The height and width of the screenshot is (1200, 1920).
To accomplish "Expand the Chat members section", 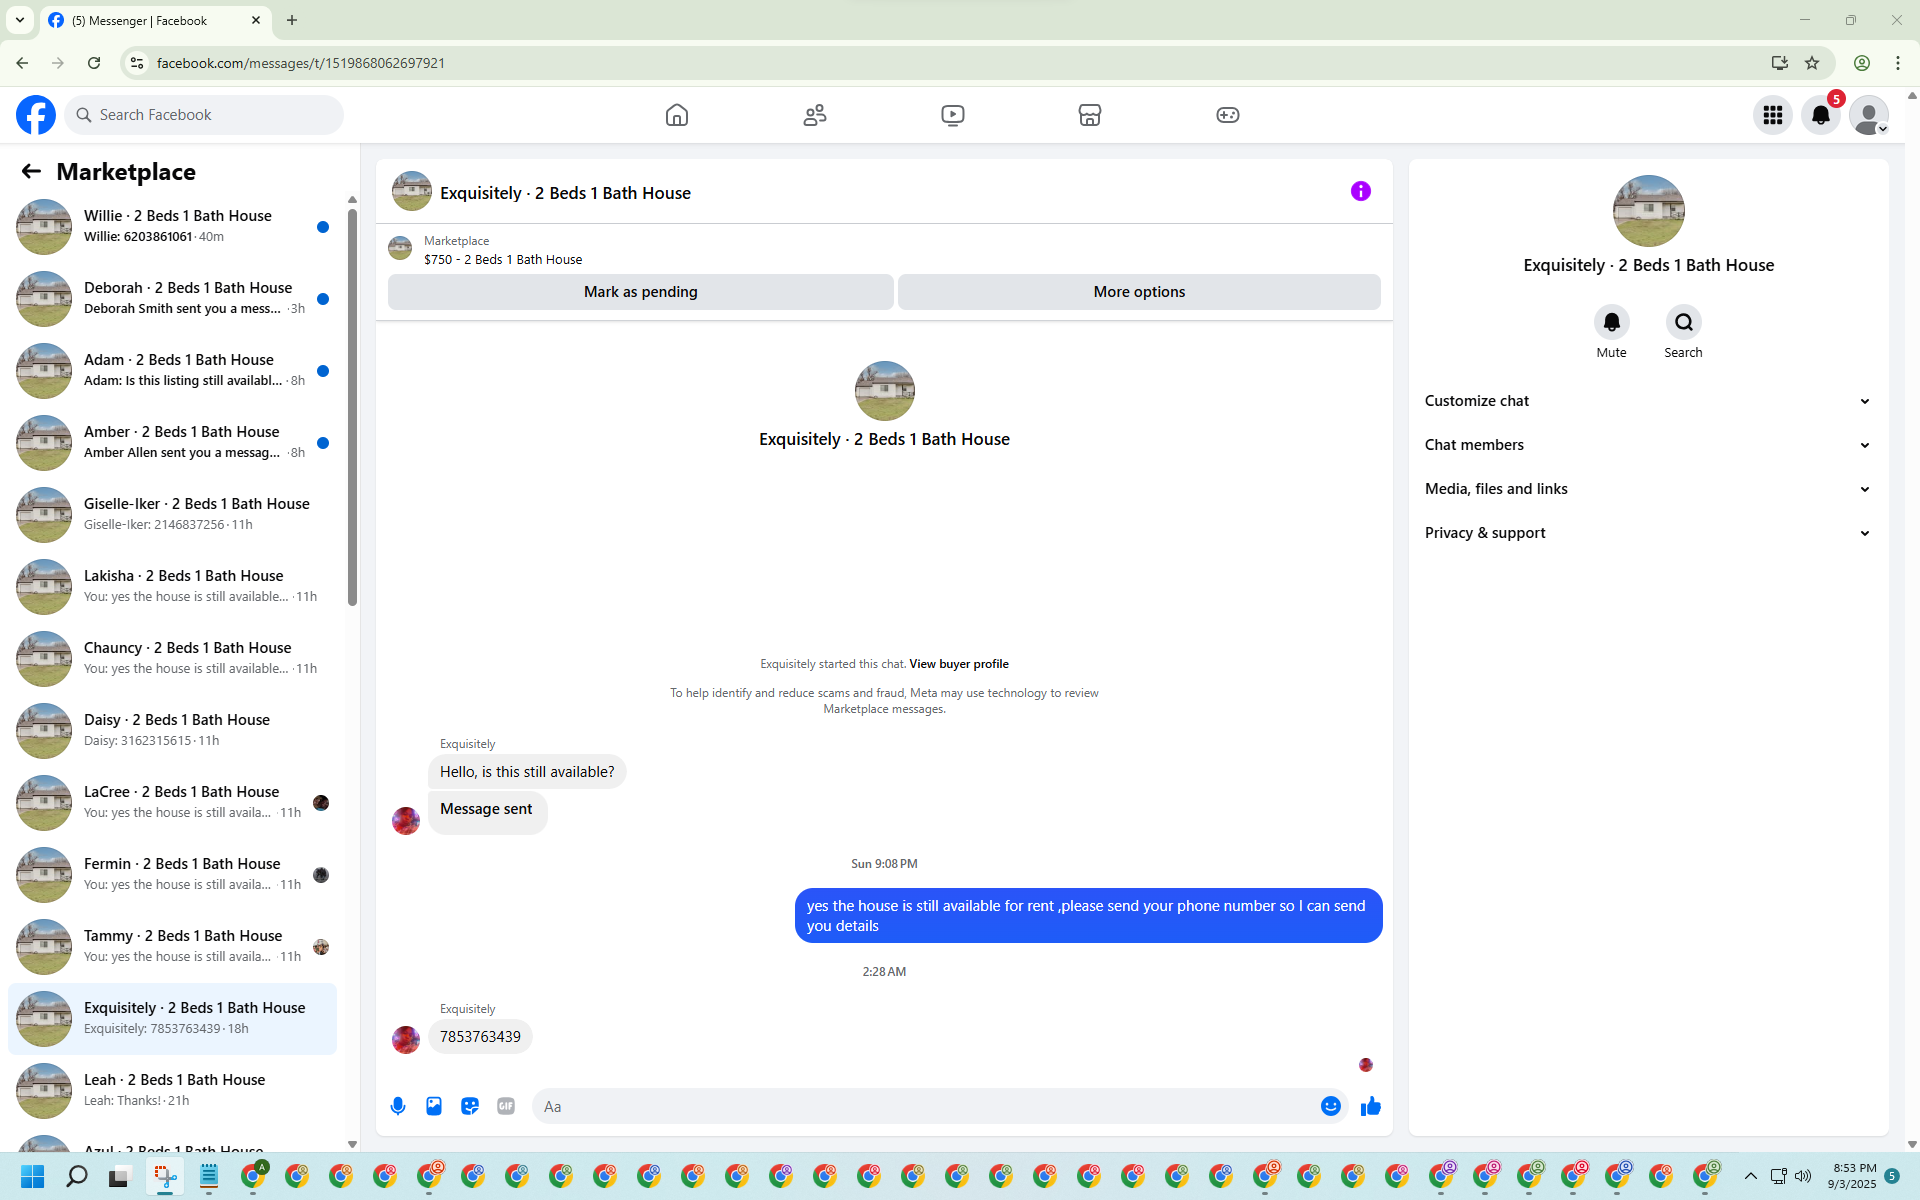I will click(1648, 445).
